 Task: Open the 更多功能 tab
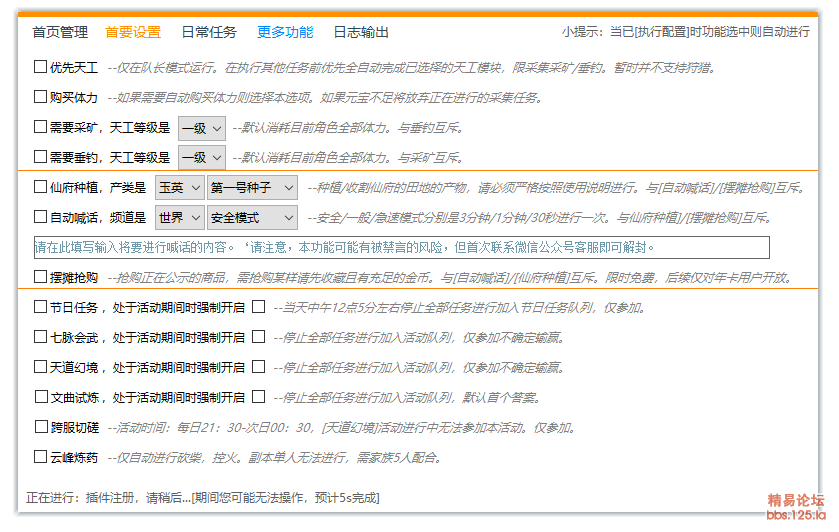pos(285,32)
